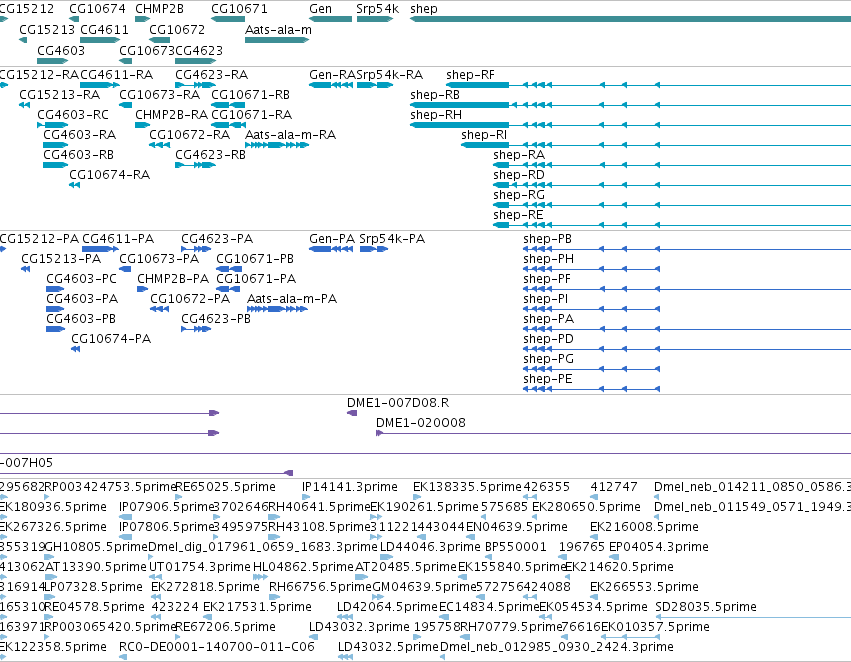Click EST LD42064.5prime

tap(387, 607)
